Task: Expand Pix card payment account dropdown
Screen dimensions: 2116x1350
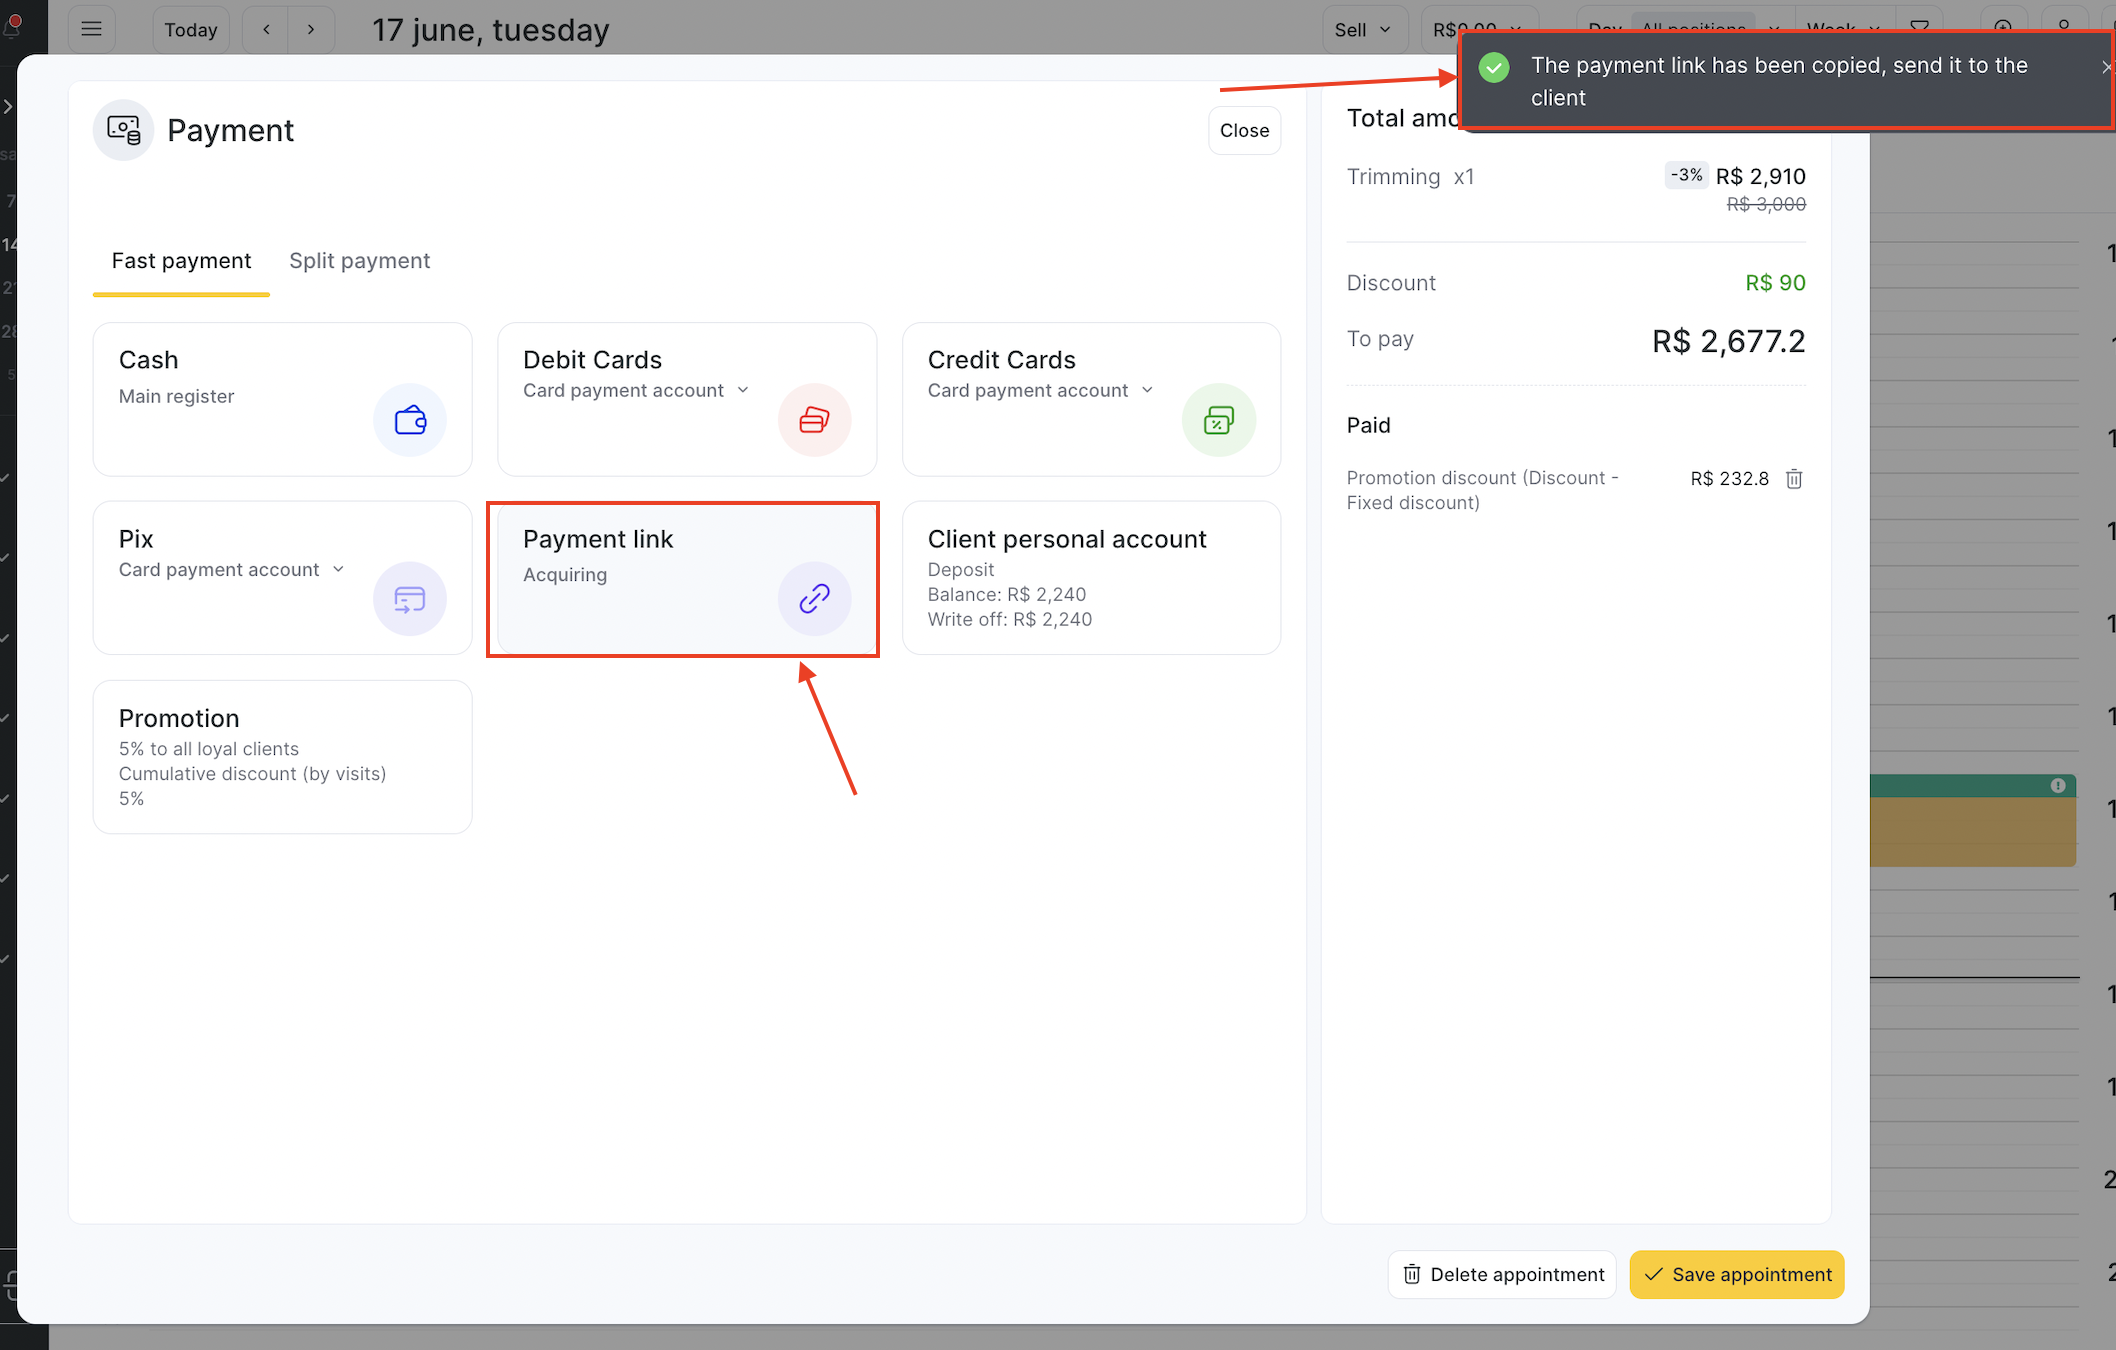Action: (x=232, y=569)
